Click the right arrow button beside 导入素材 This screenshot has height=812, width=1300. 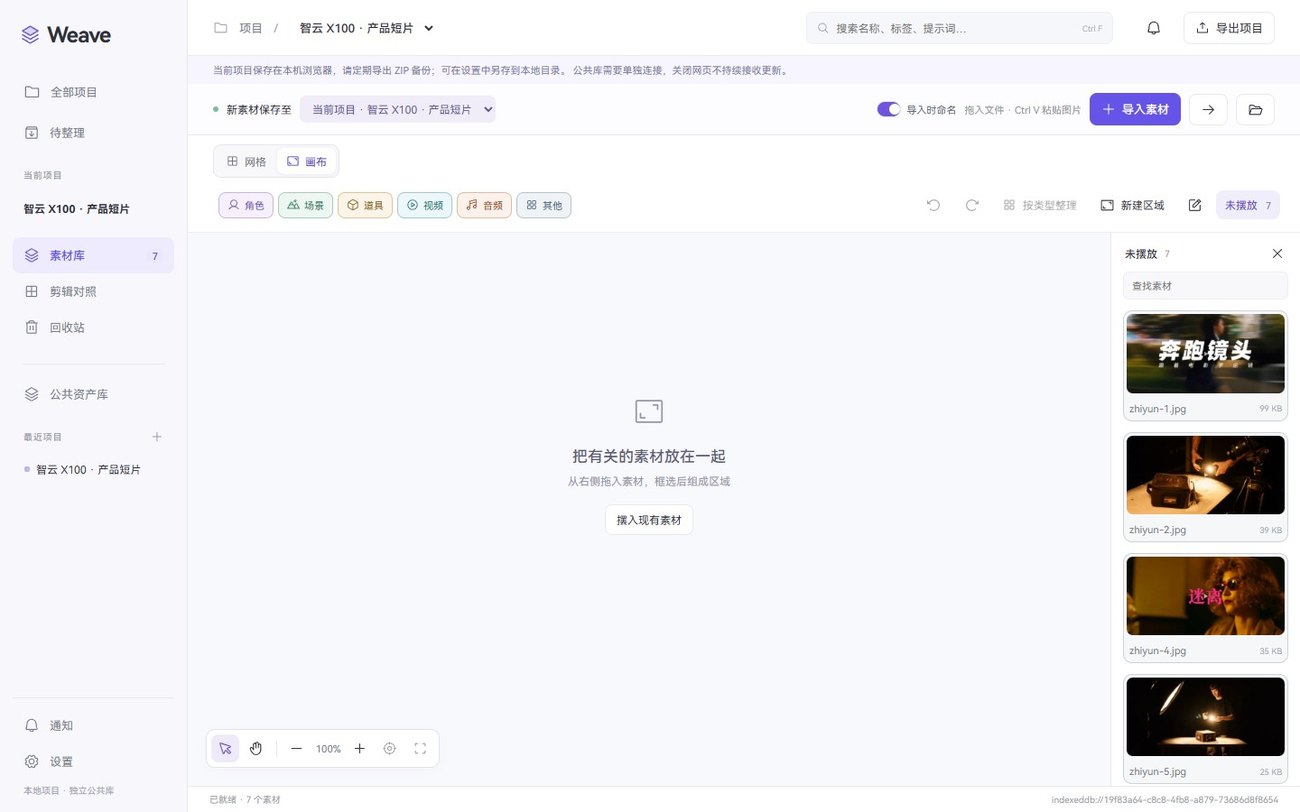[1208, 109]
